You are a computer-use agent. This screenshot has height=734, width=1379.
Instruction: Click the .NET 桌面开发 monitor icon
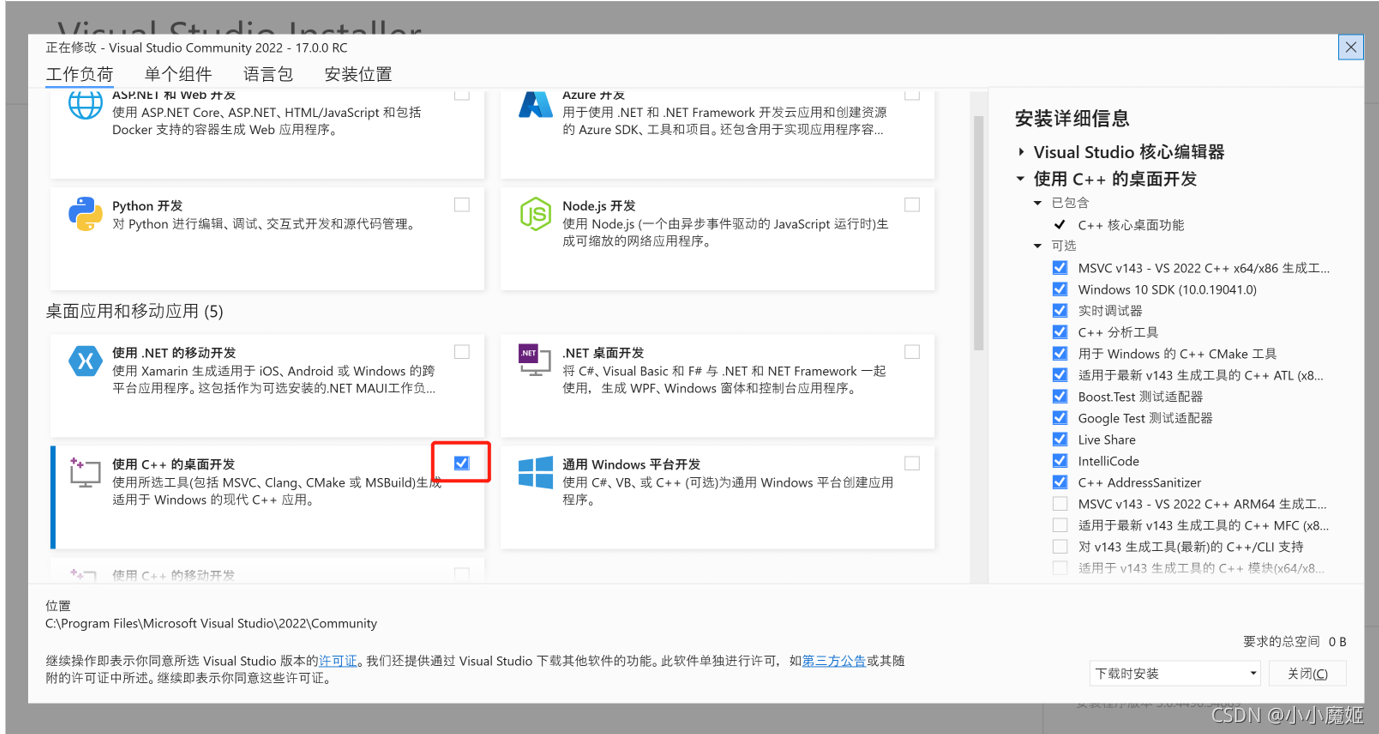point(536,361)
